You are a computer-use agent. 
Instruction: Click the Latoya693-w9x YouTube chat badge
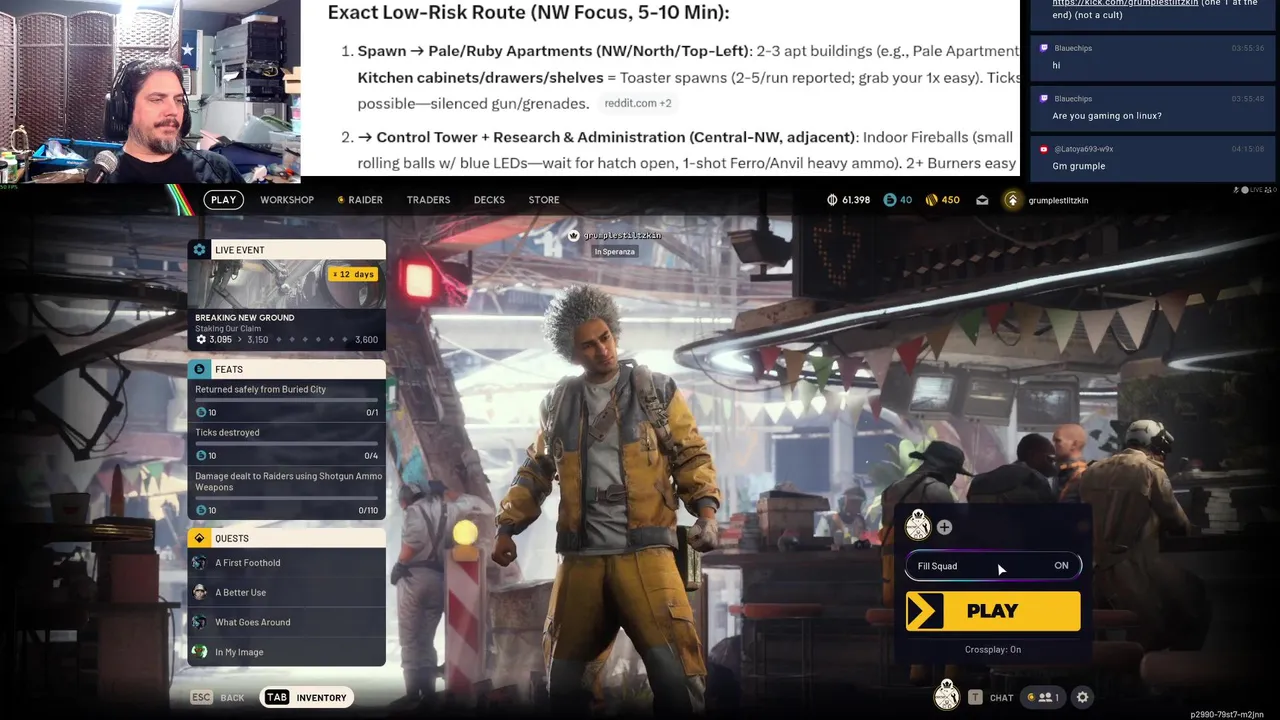tap(1044, 149)
